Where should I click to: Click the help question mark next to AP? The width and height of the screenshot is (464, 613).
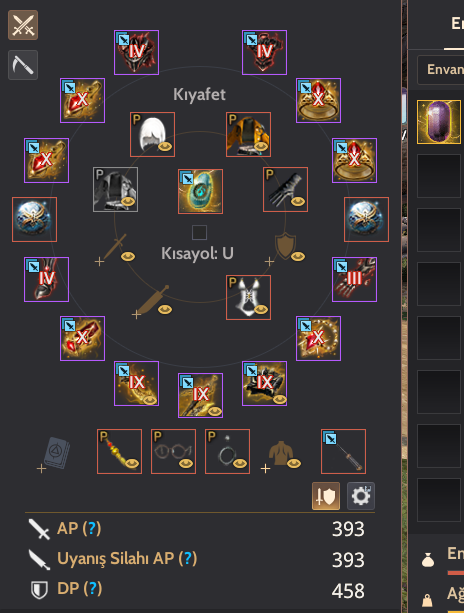pos(91,529)
